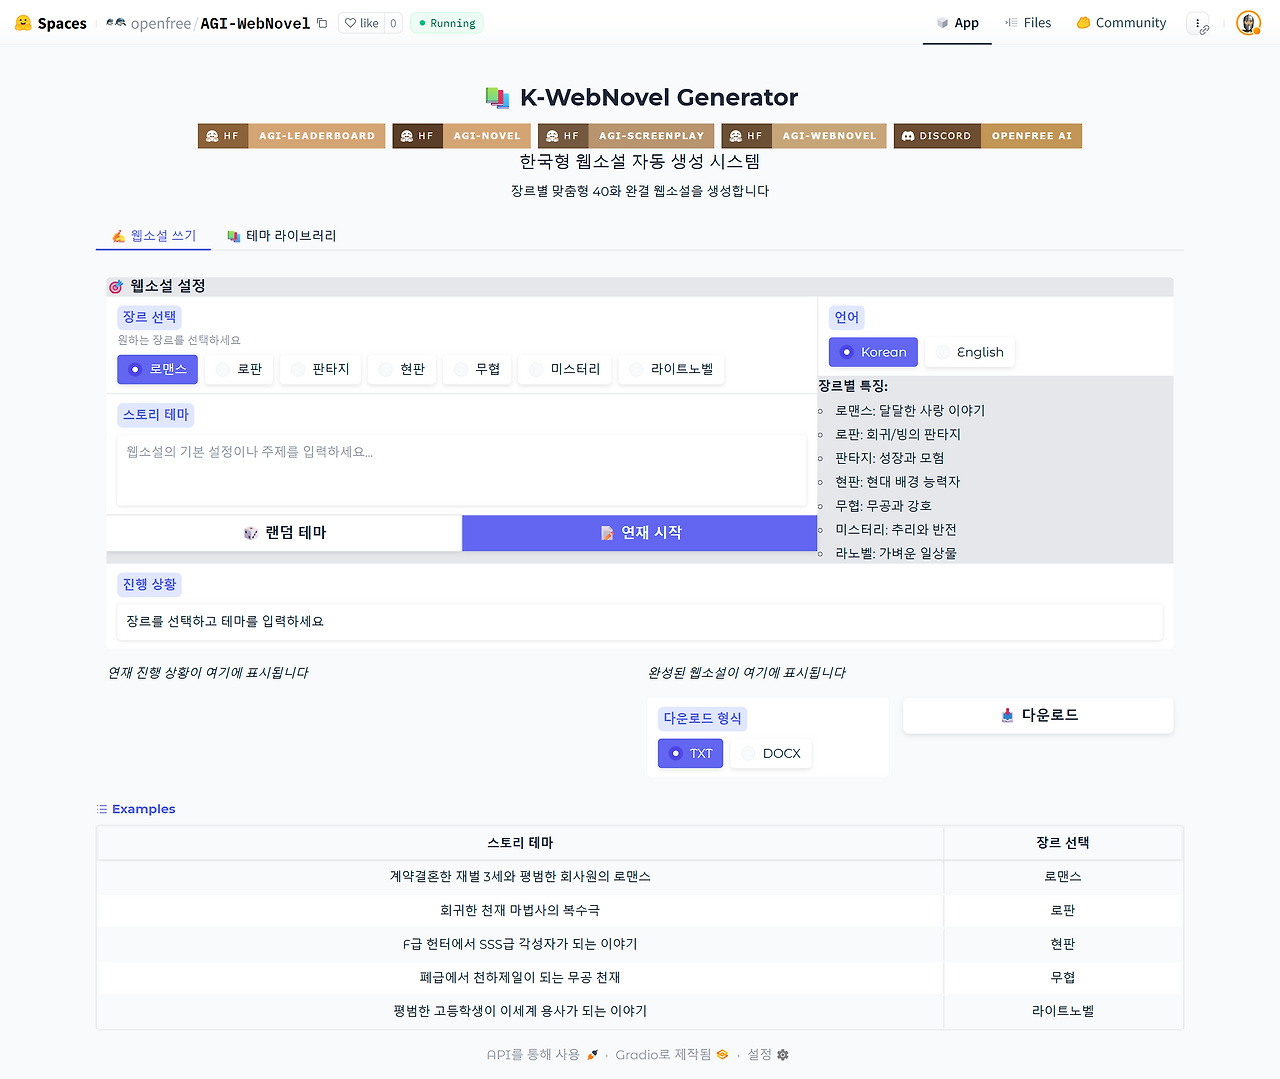Image resolution: width=1280 pixels, height=1079 pixels.
Task: Click the Hugging Face Spaces logo
Action: tap(22, 22)
